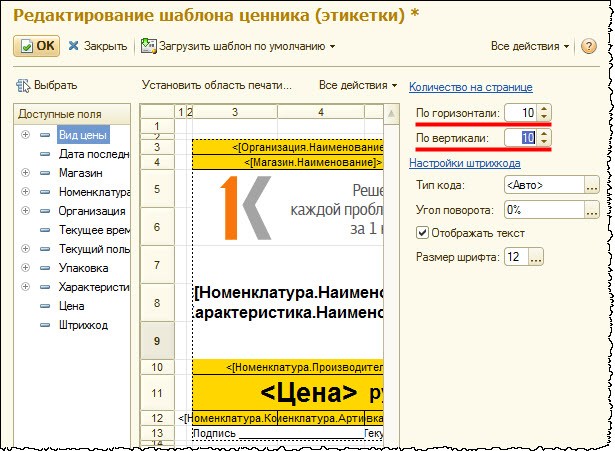Screen dimensions: 615x451
Task: Select the Номенклатура field
Action: point(94,192)
